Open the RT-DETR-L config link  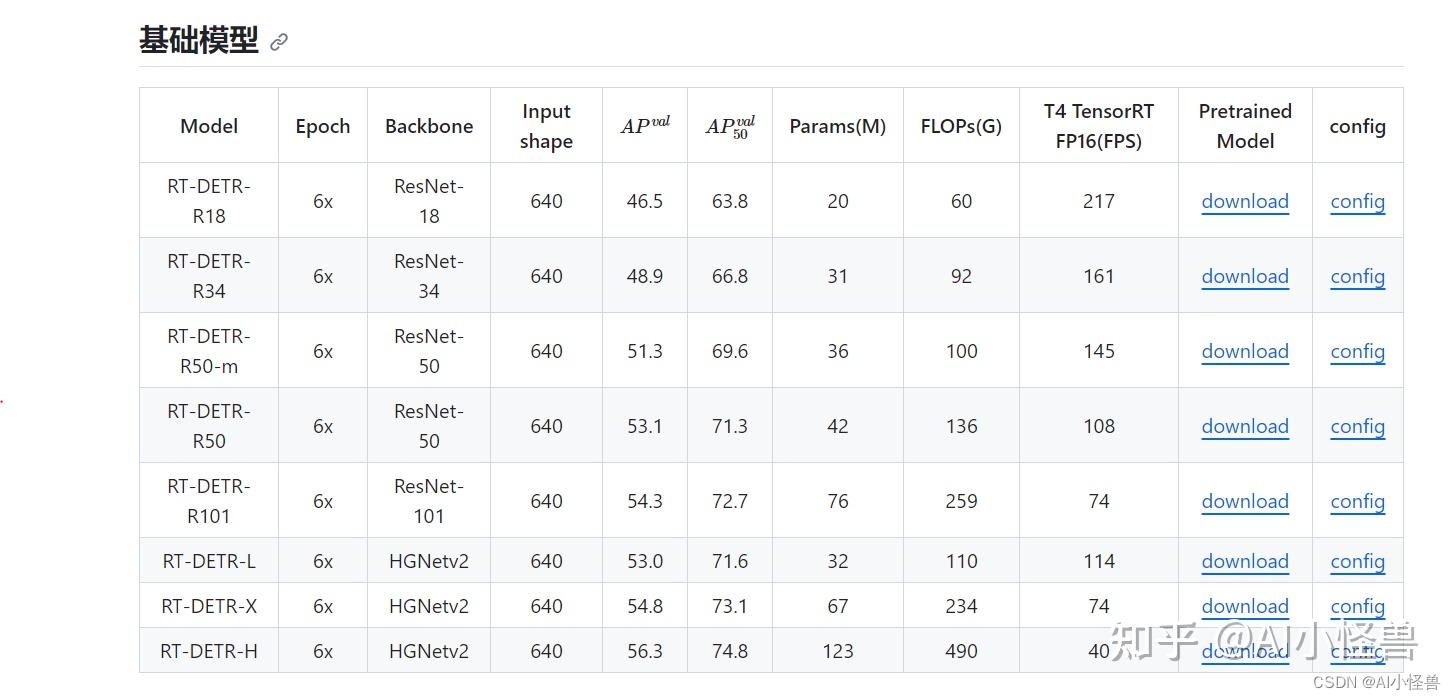point(1357,561)
